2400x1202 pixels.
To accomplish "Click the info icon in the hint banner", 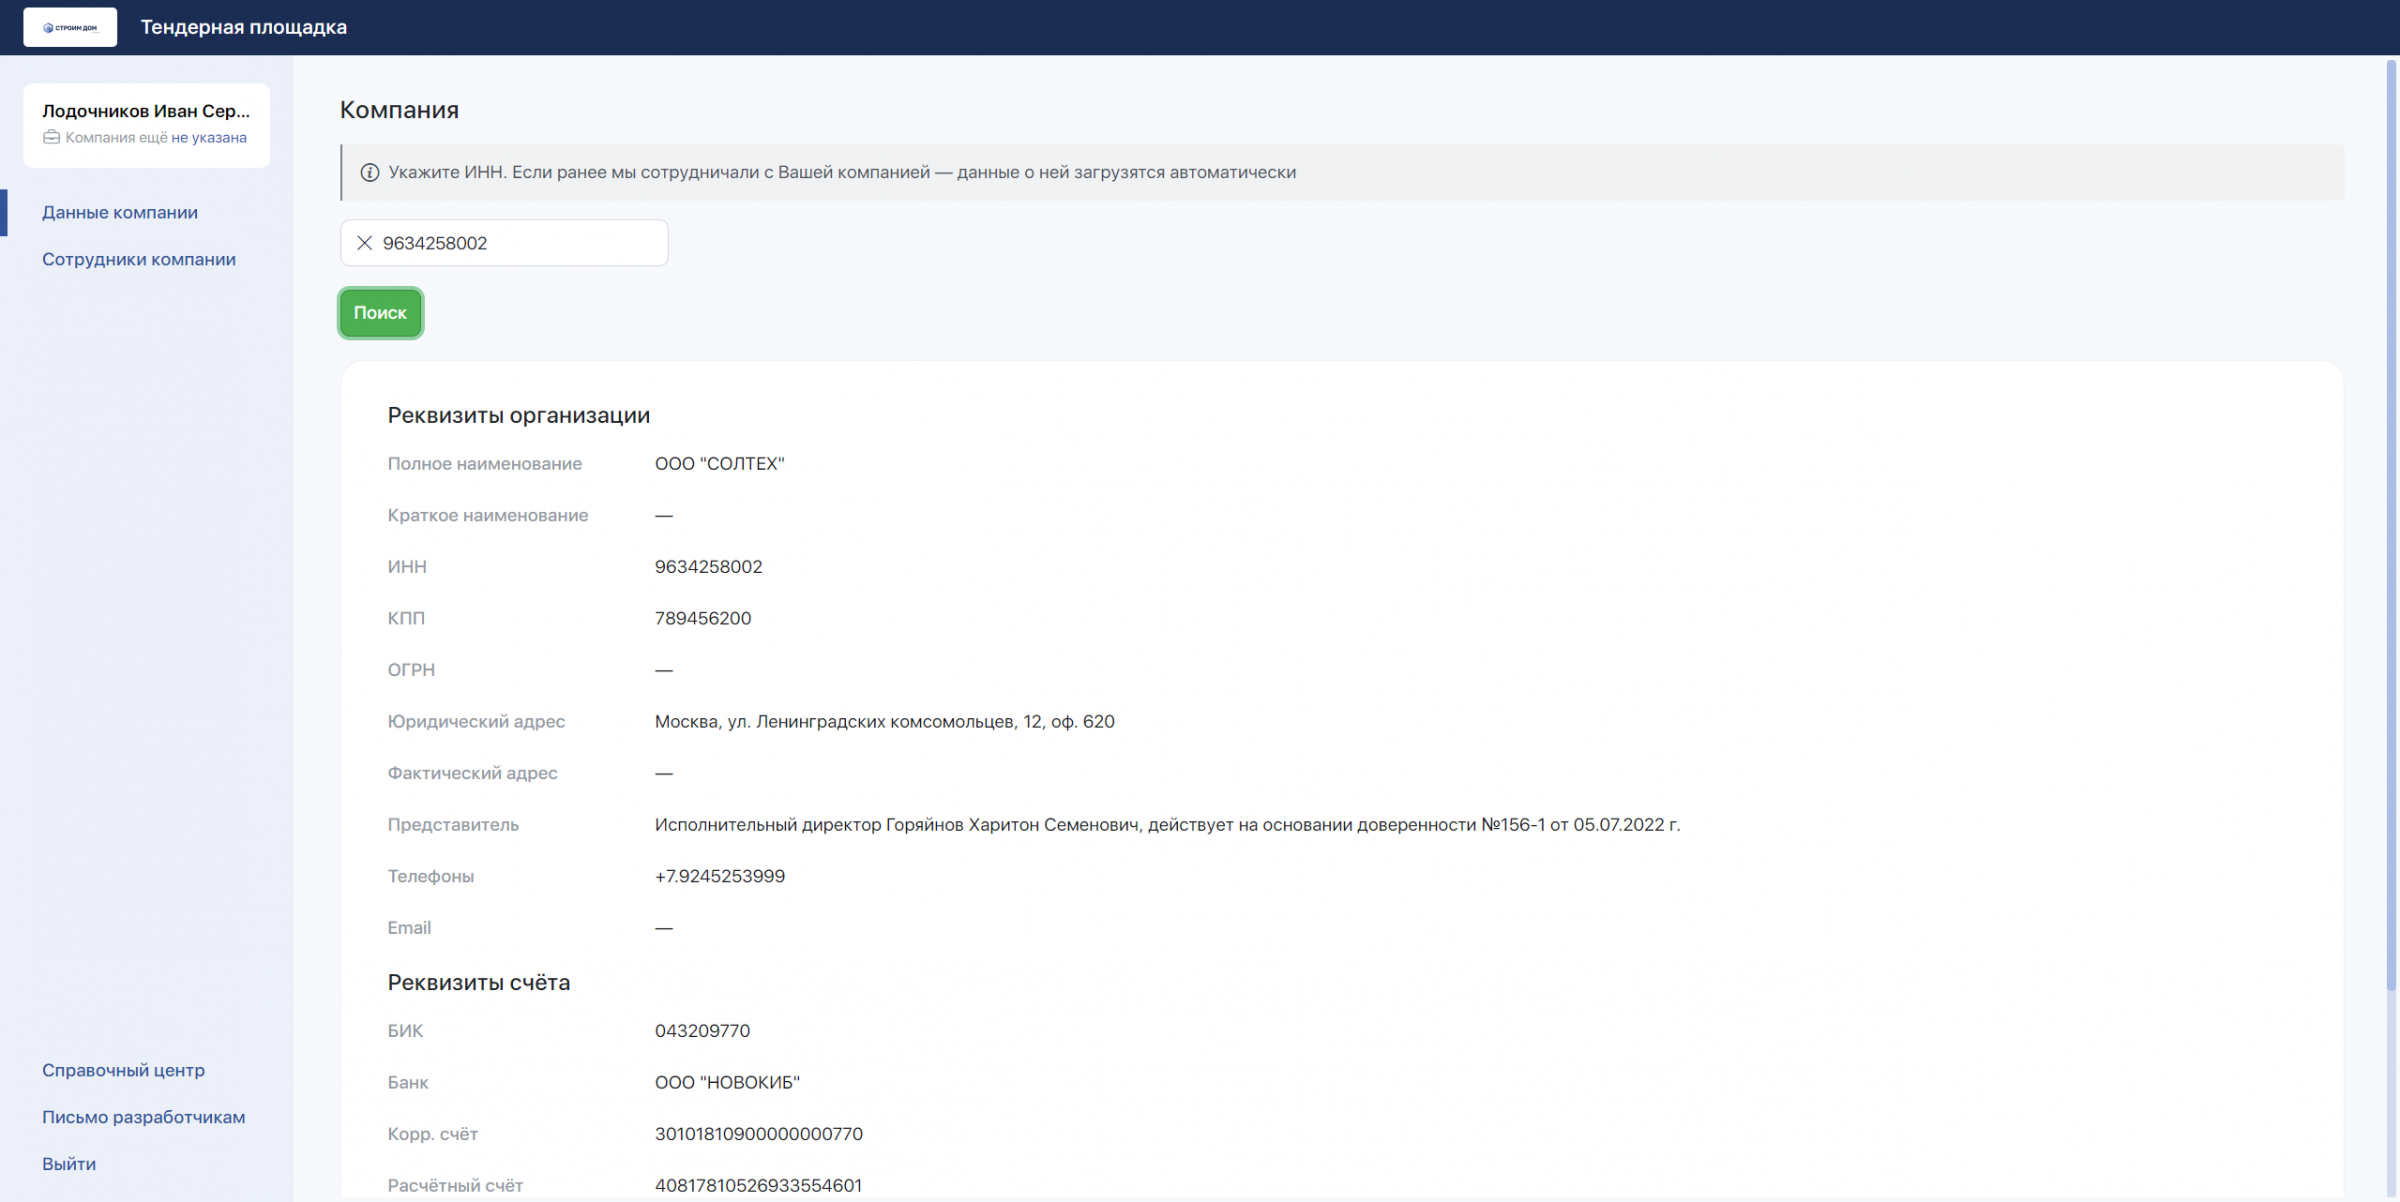I will (x=369, y=172).
